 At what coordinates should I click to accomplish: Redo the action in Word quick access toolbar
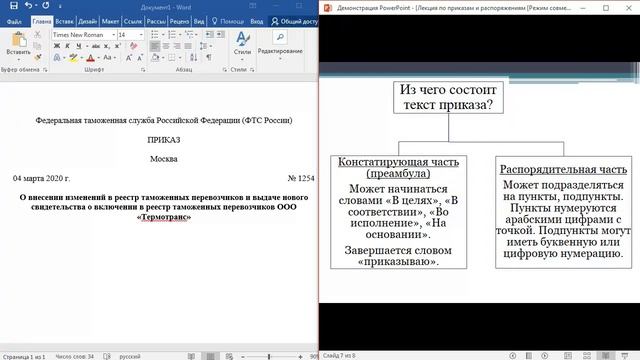coord(46,6)
